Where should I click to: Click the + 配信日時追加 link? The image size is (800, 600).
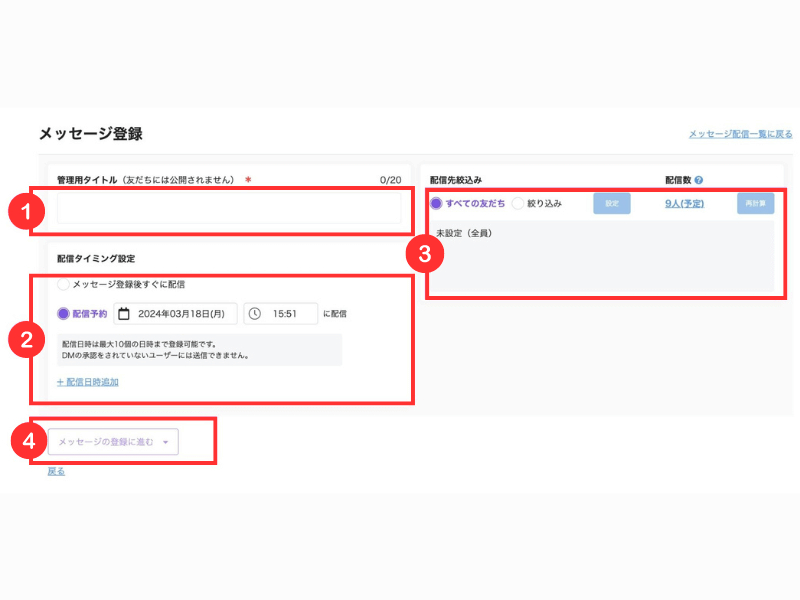[x=88, y=382]
